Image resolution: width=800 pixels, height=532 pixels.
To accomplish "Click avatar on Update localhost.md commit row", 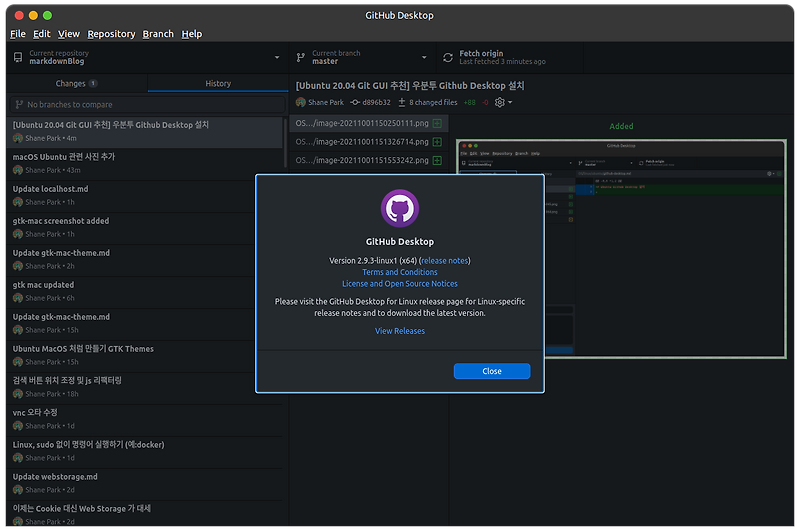I will click(18, 202).
